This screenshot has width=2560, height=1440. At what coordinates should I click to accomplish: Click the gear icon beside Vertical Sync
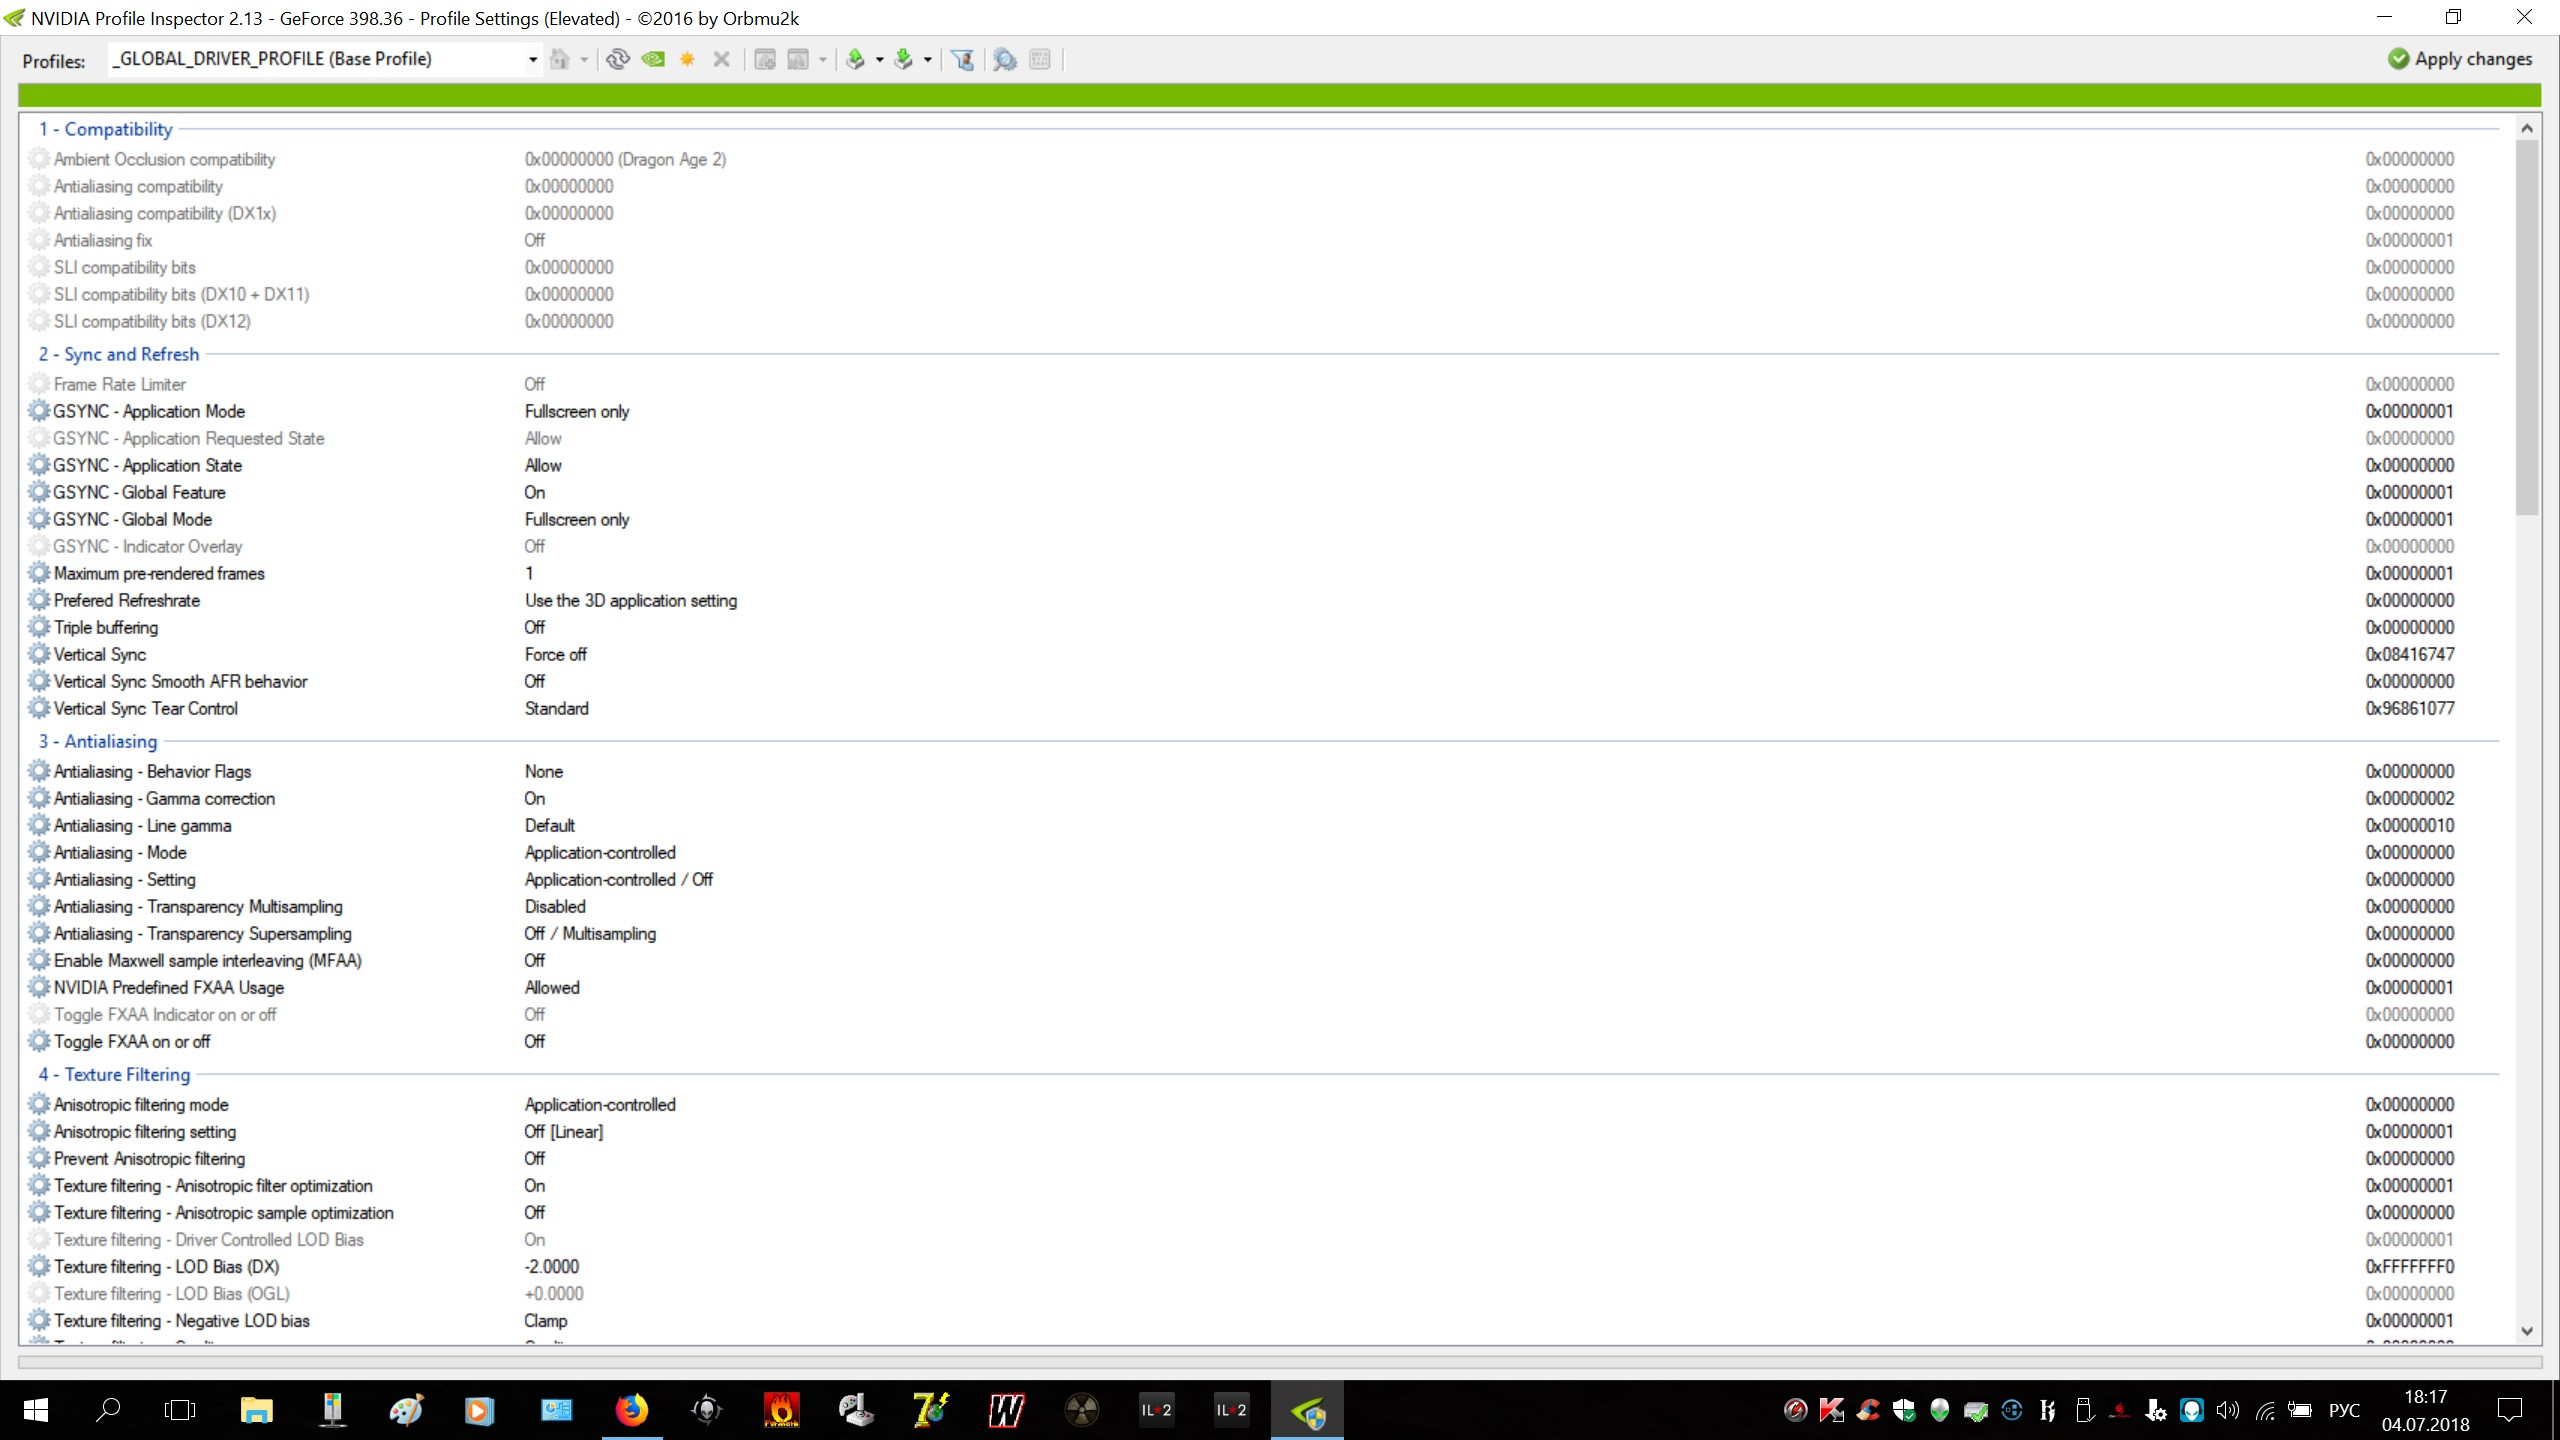[x=39, y=654]
